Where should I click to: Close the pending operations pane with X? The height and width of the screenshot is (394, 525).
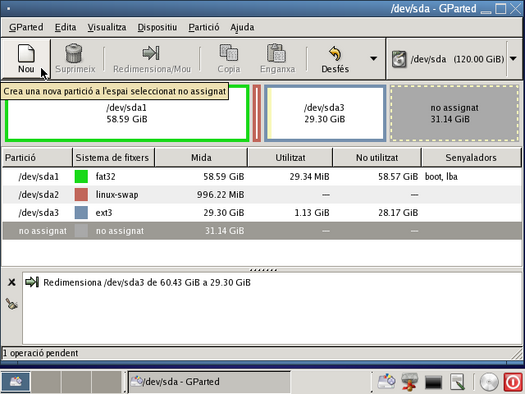(x=12, y=283)
